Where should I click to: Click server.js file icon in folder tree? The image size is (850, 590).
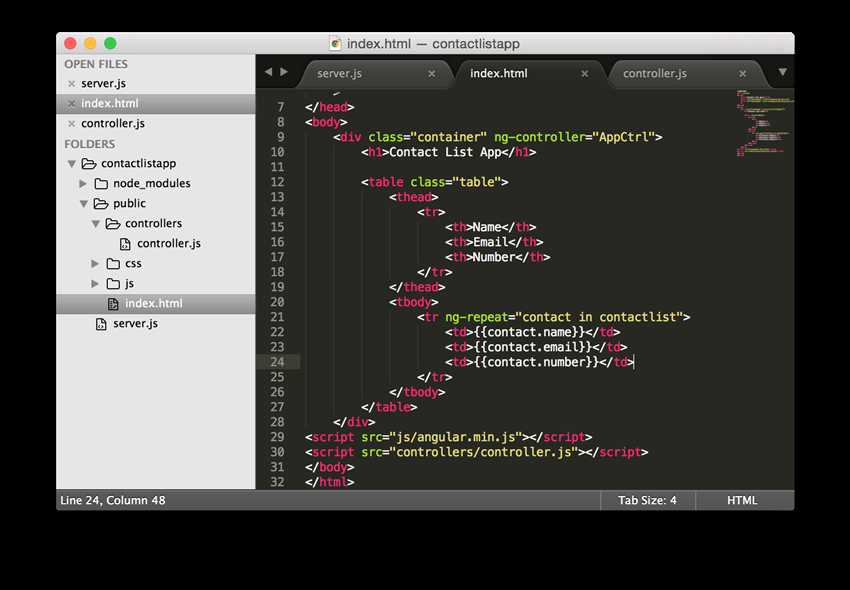101,324
